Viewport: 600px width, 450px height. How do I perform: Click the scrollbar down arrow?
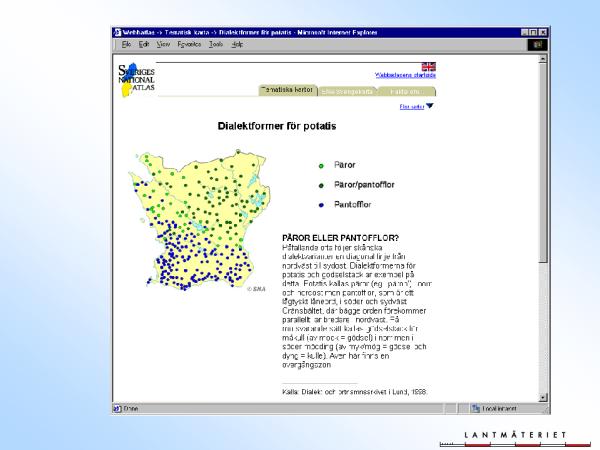click(543, 396)
